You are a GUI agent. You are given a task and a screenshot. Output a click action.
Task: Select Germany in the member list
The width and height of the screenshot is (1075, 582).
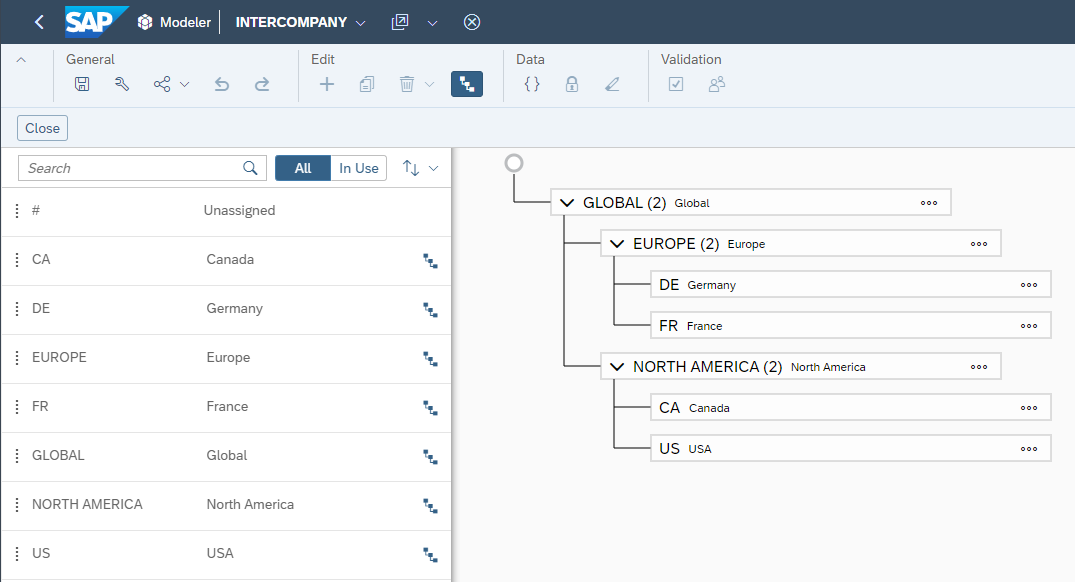pos(234,308)
